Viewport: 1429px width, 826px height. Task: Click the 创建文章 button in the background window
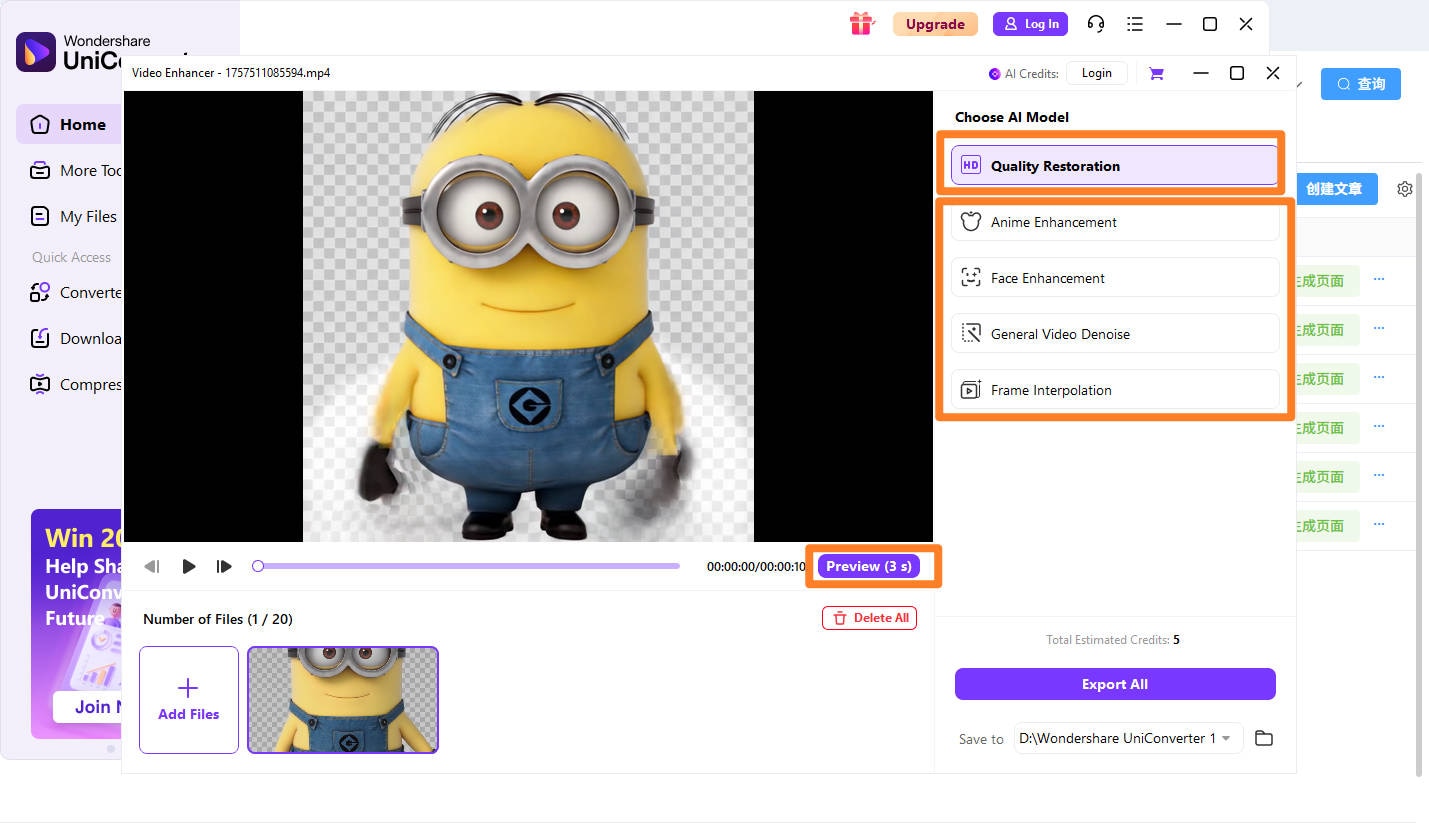[1335, 189]
